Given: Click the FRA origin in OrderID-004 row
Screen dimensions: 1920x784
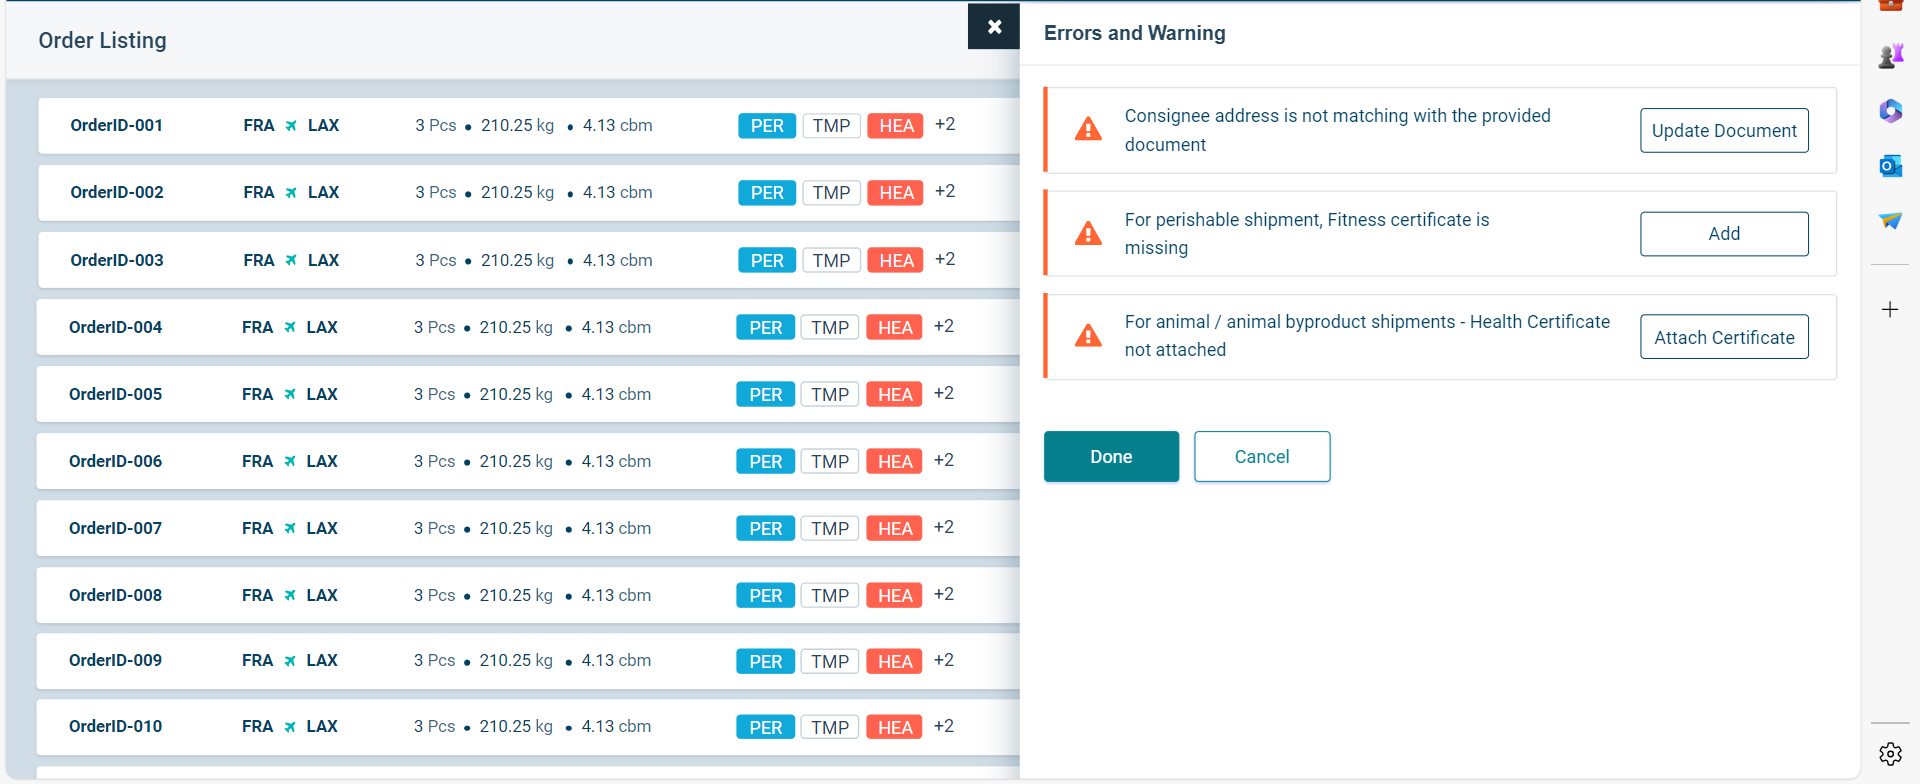Looking at the screenshot, I should [257, 327].
